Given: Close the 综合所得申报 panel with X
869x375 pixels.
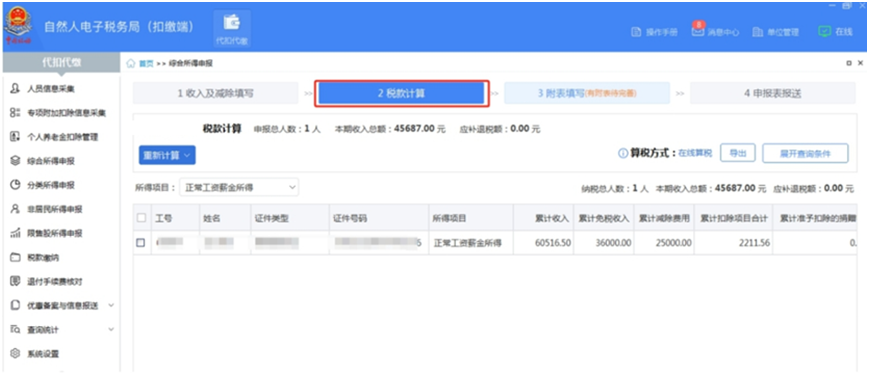Looking at the screenshot, I should (860, 64).
